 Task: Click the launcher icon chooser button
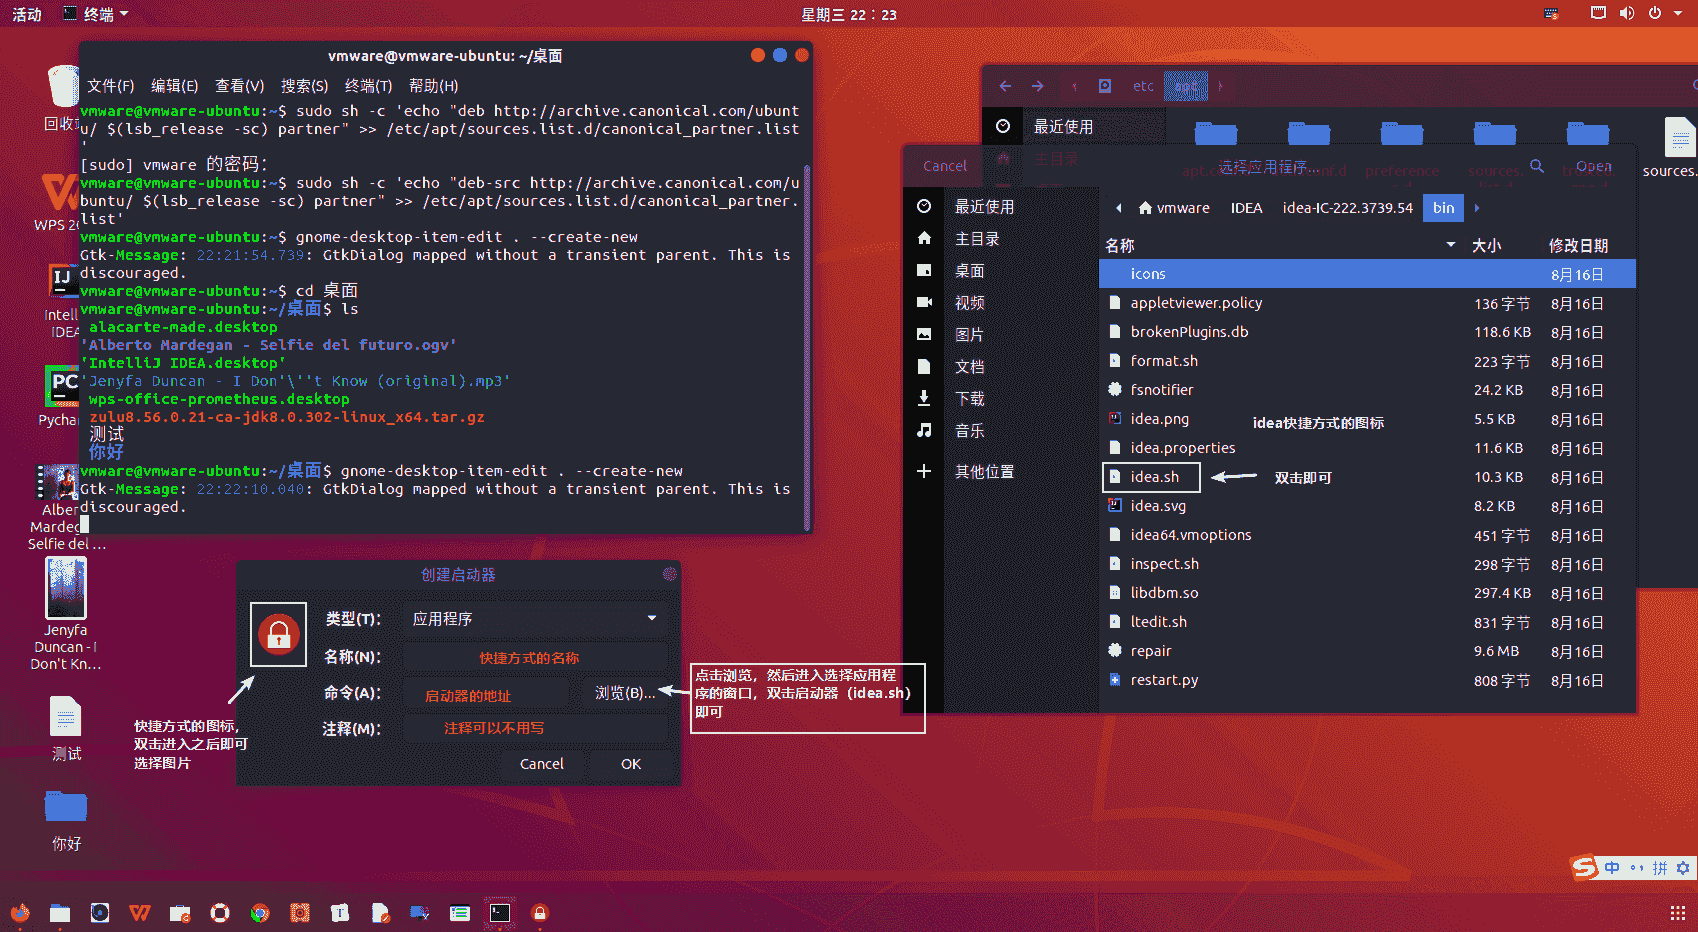pos(278,634)
